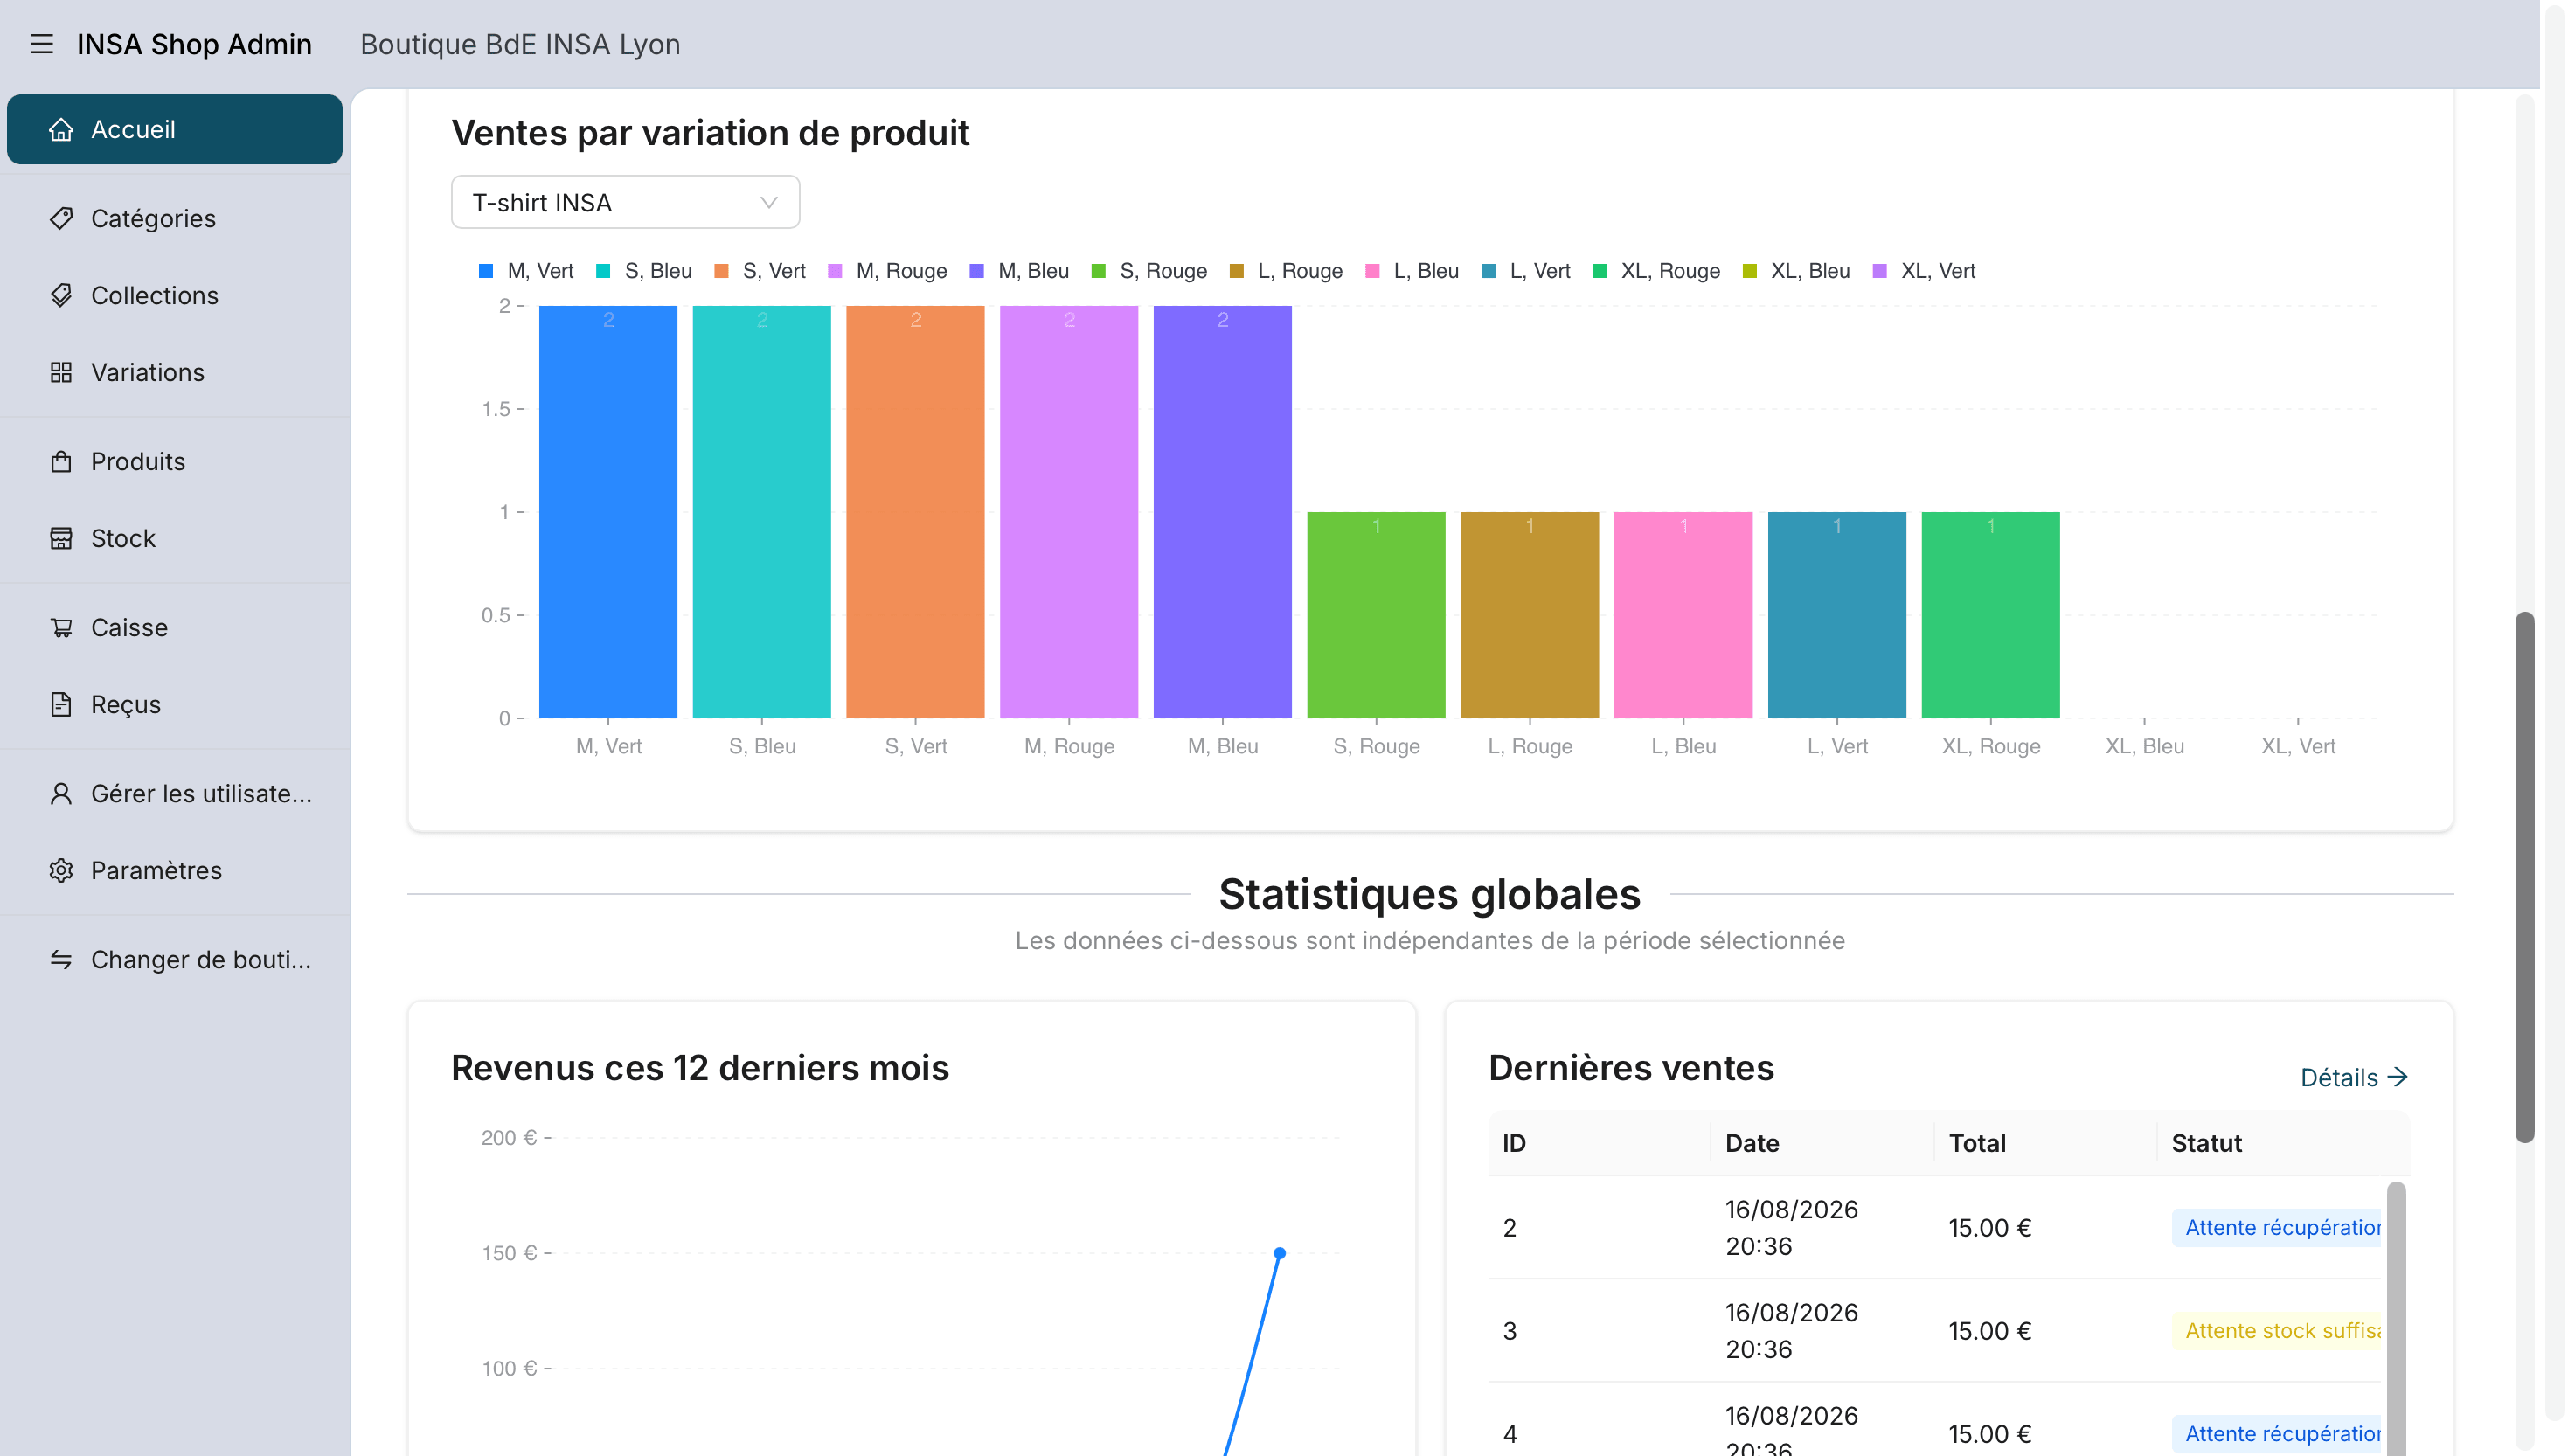Click the arrow icon beside Détails
This screenshot has height=1456, width=2568.
tap(2397, 1077)
